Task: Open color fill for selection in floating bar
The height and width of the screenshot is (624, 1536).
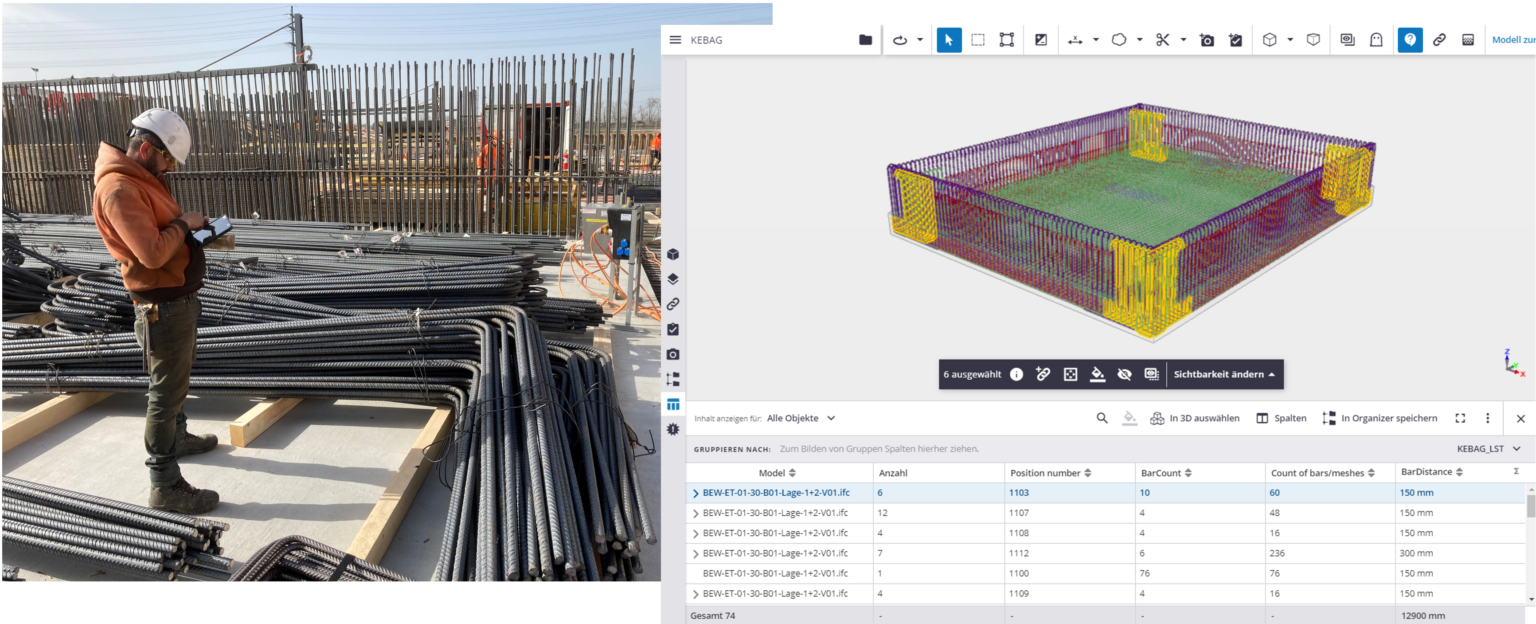Action: point(1097,374)
